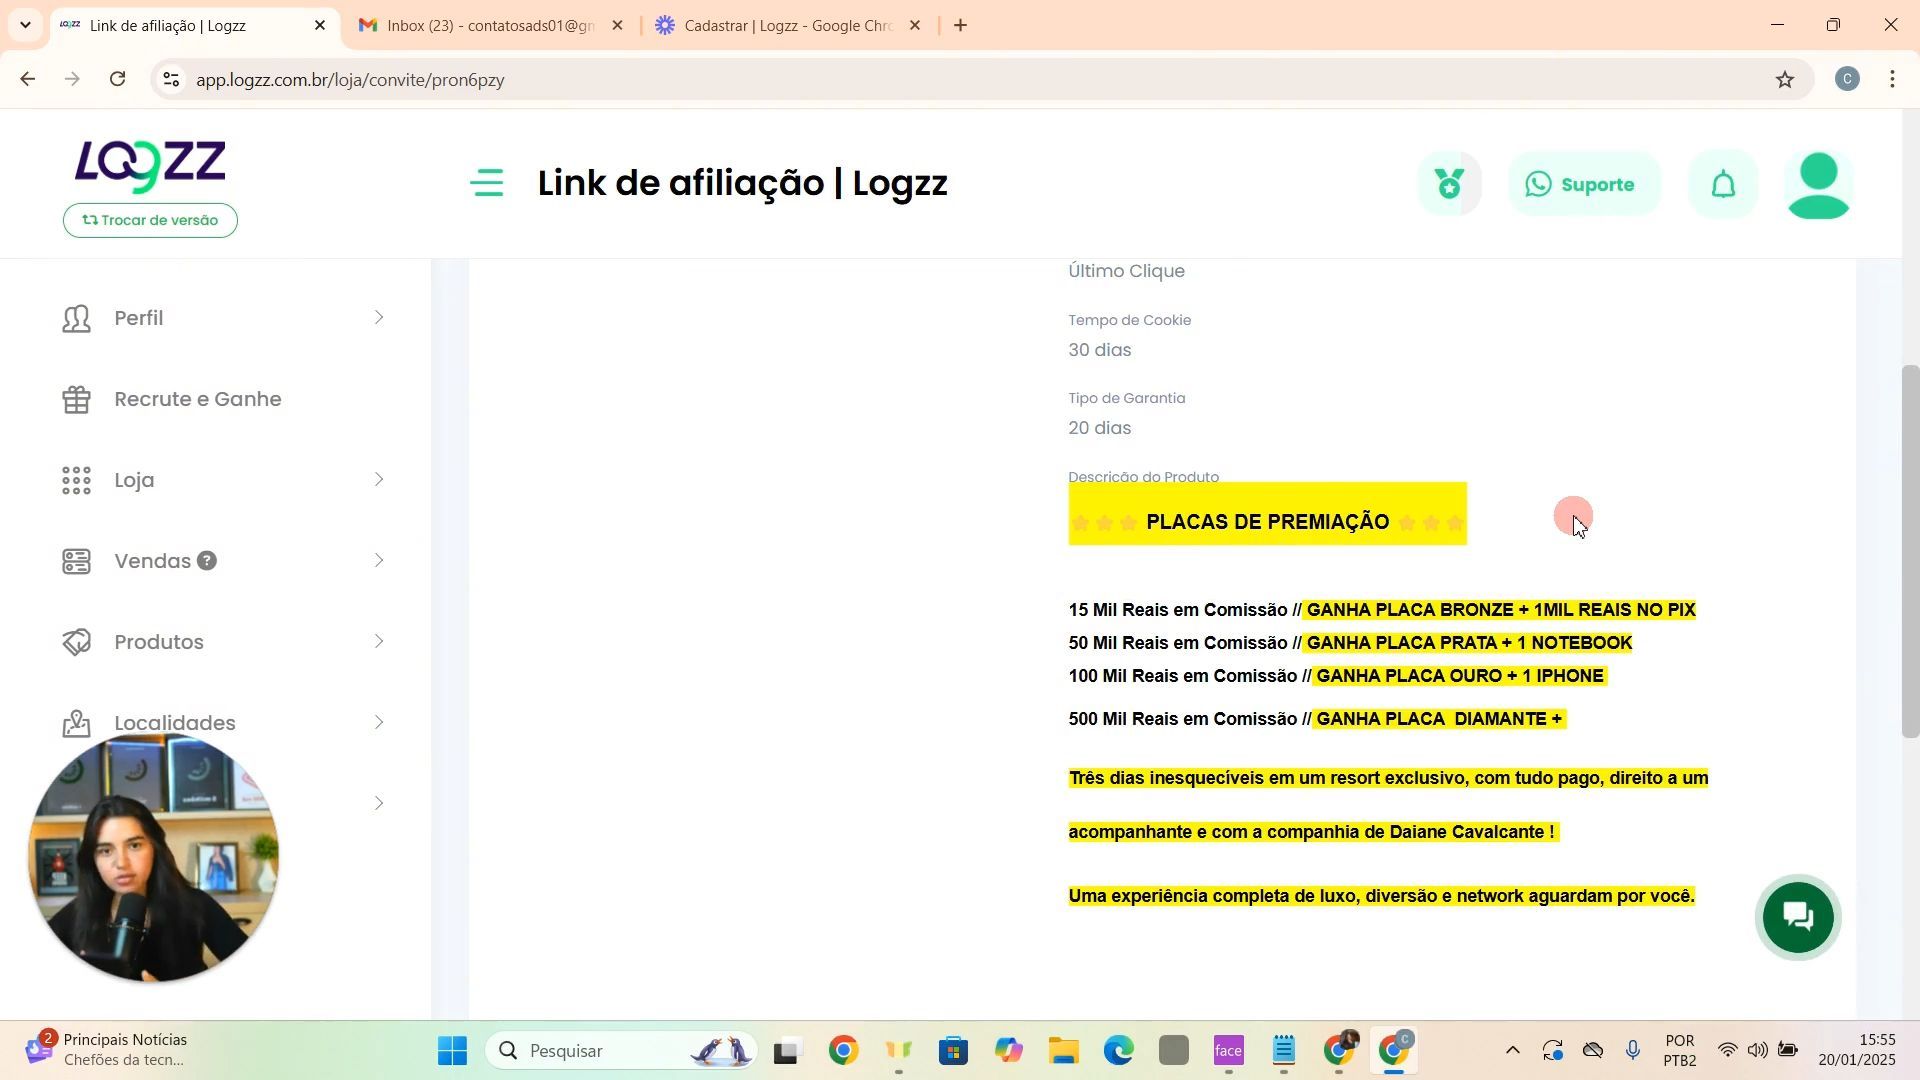
Task: Click the Último Clique text
Action: [1126, 271]
